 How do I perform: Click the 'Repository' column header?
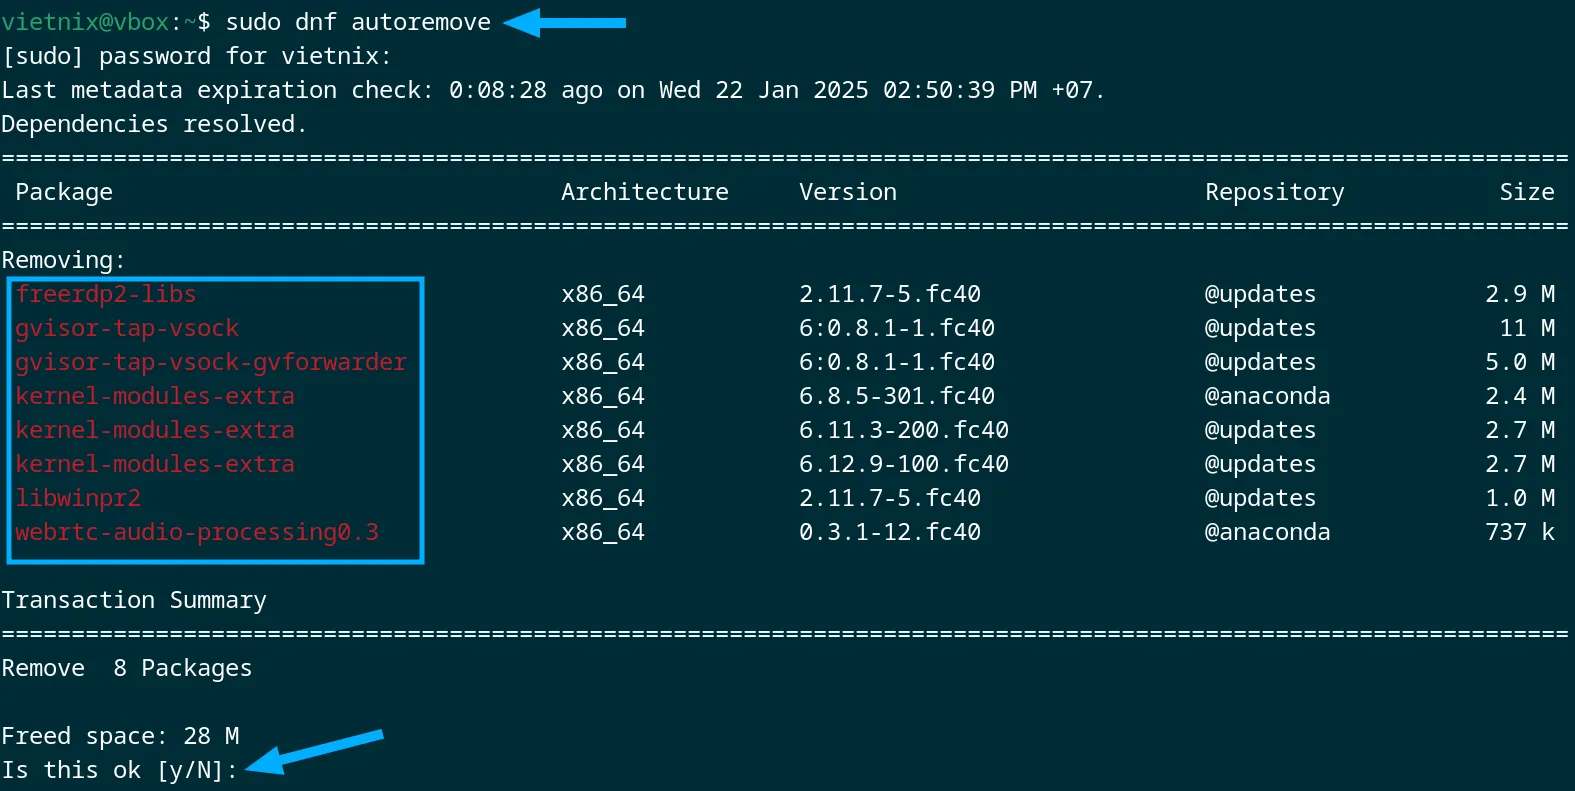coord(1275,192)
